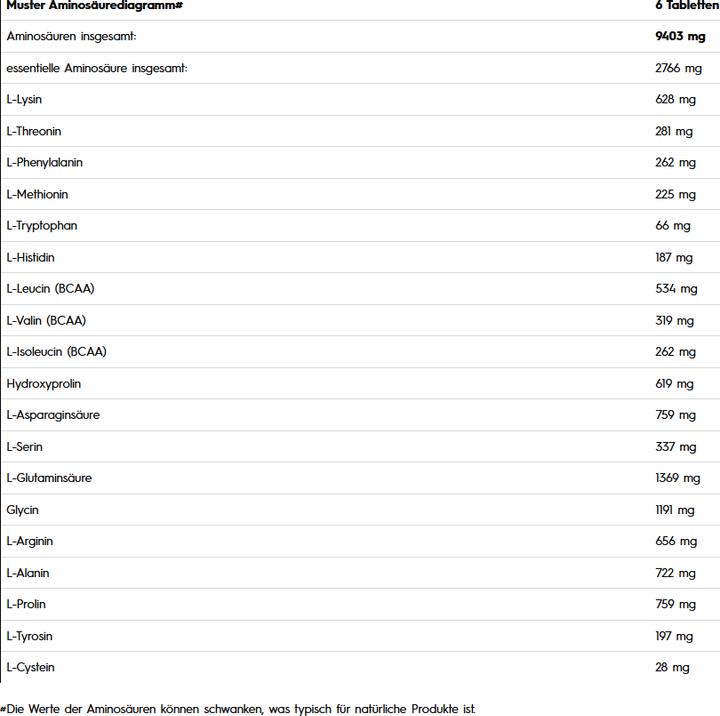Click the 66 mg value for L-Tryptophan
Viewport: 720px width, 716px height.
click(673, 225)
